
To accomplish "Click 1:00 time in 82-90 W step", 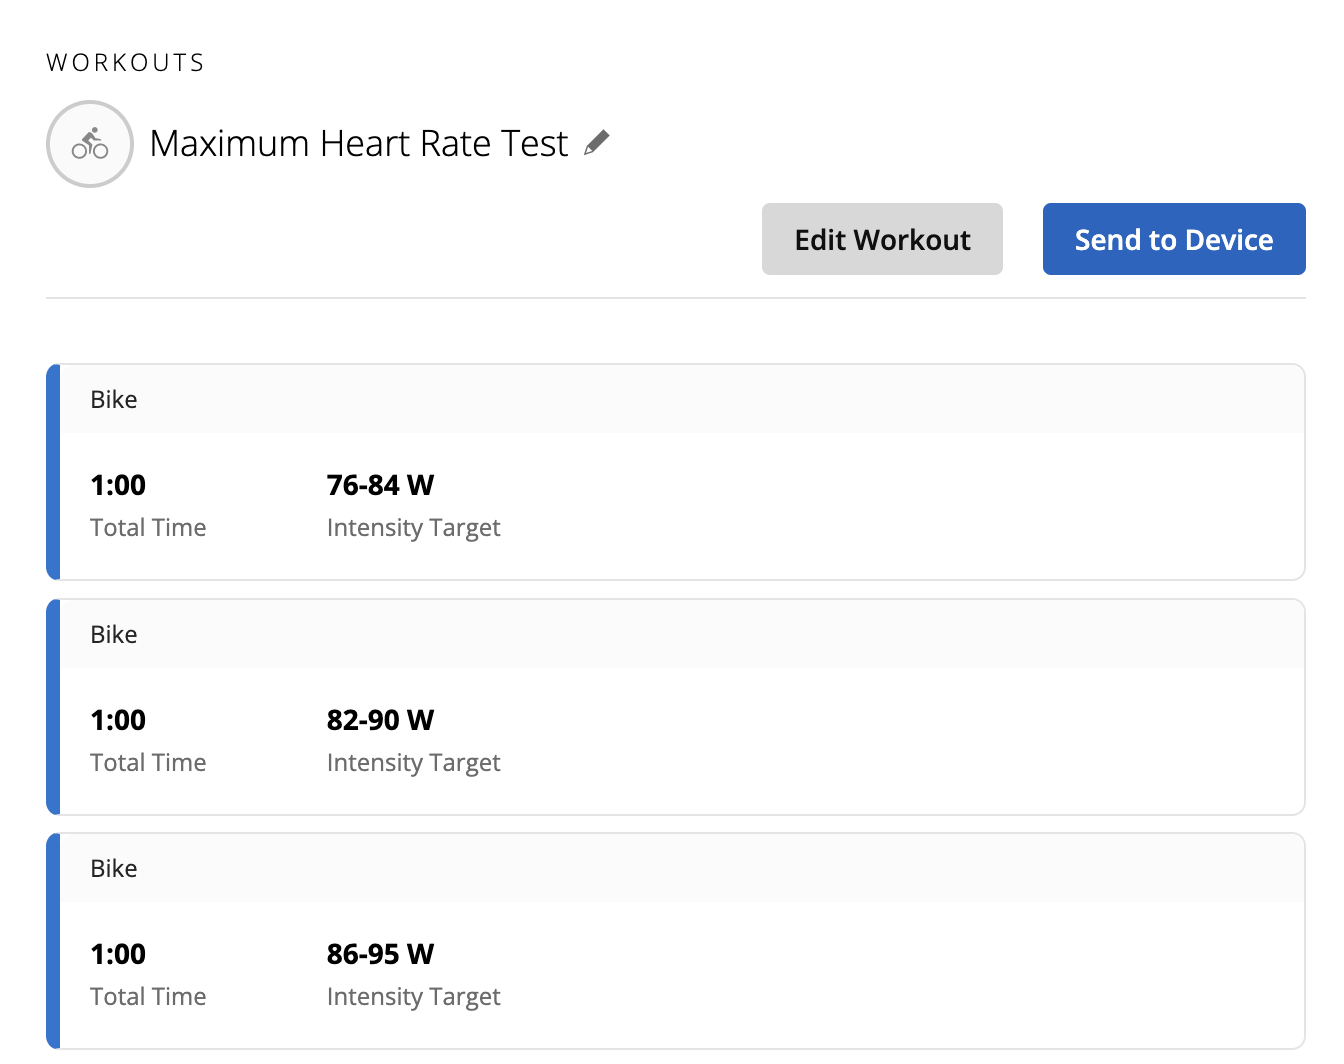I will tap(118, 721).
